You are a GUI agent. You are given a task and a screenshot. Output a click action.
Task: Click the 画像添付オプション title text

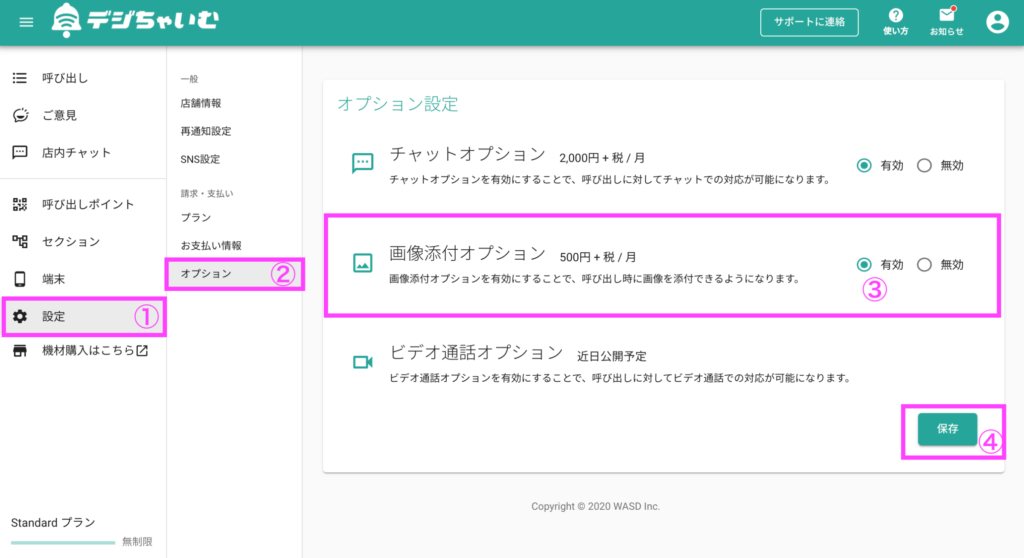tap(468, 254)
